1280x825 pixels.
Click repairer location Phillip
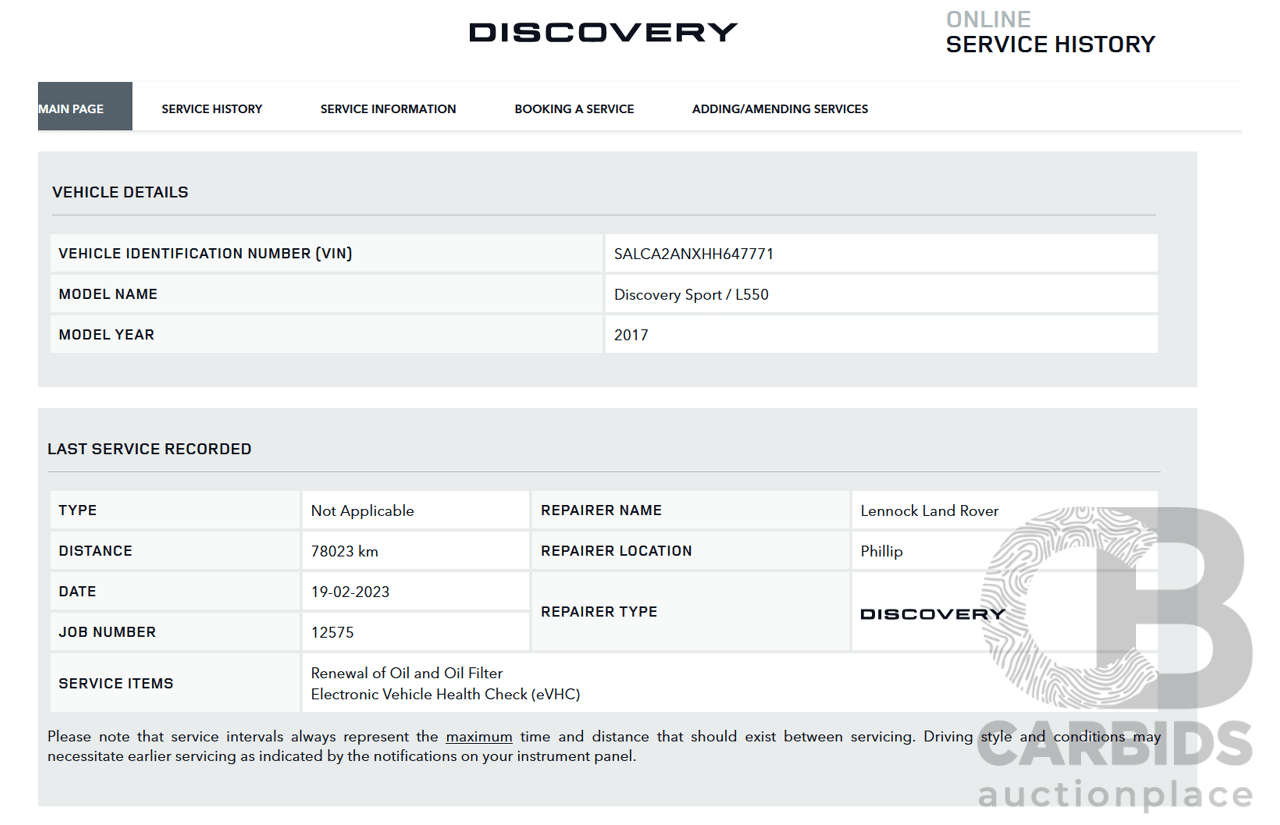tap(881, 551)
